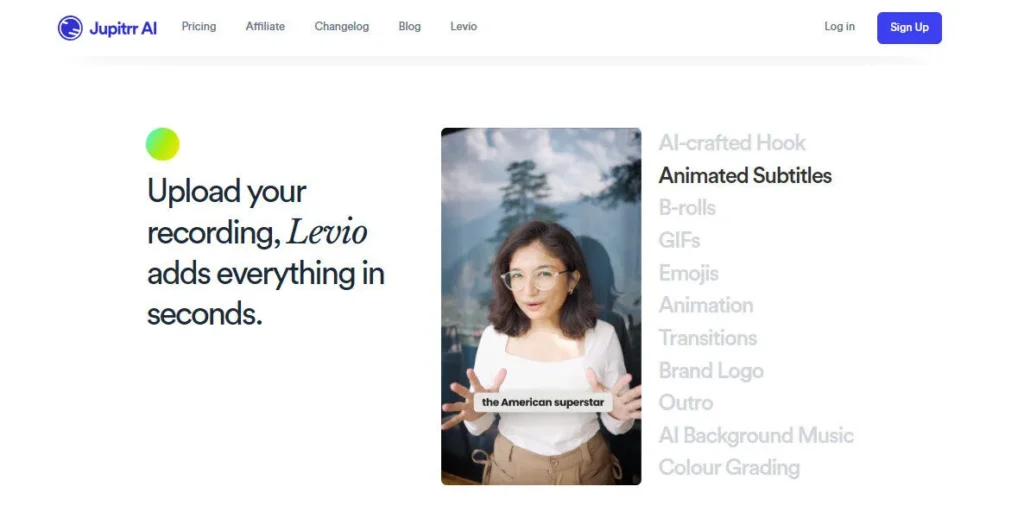Image resolution: width=1024 pixels, height=518 pixels.
Task: Select AI Background Music option
Action: [x=756, y=436]
